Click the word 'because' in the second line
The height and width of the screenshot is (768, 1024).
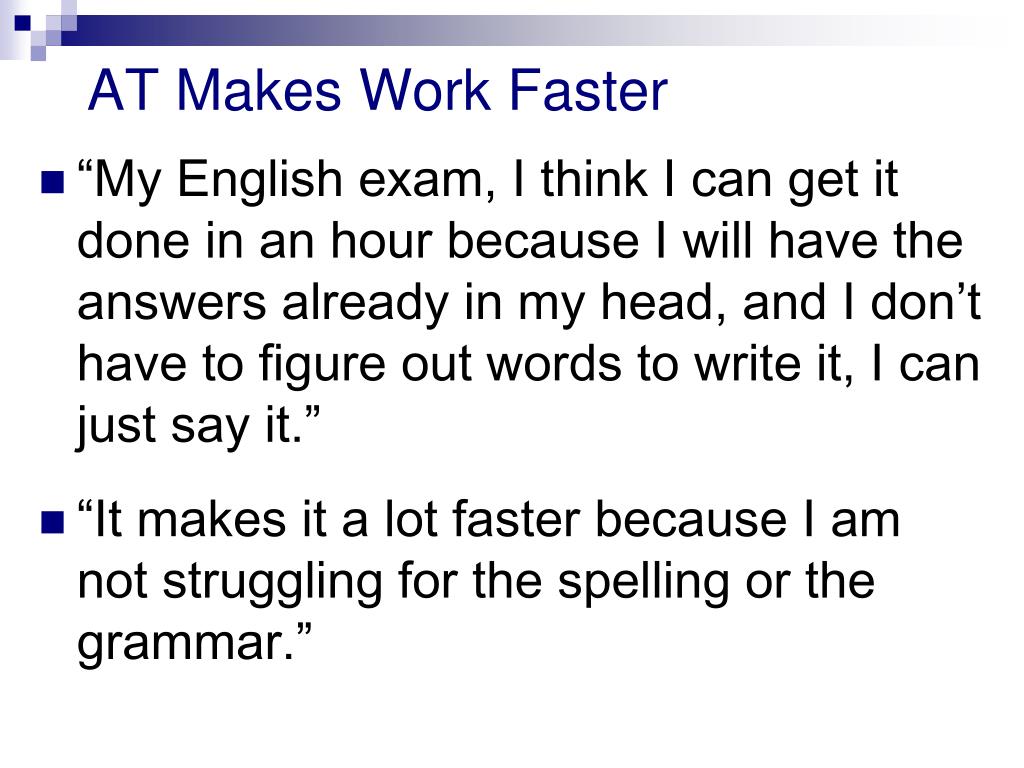coord(543,240)
